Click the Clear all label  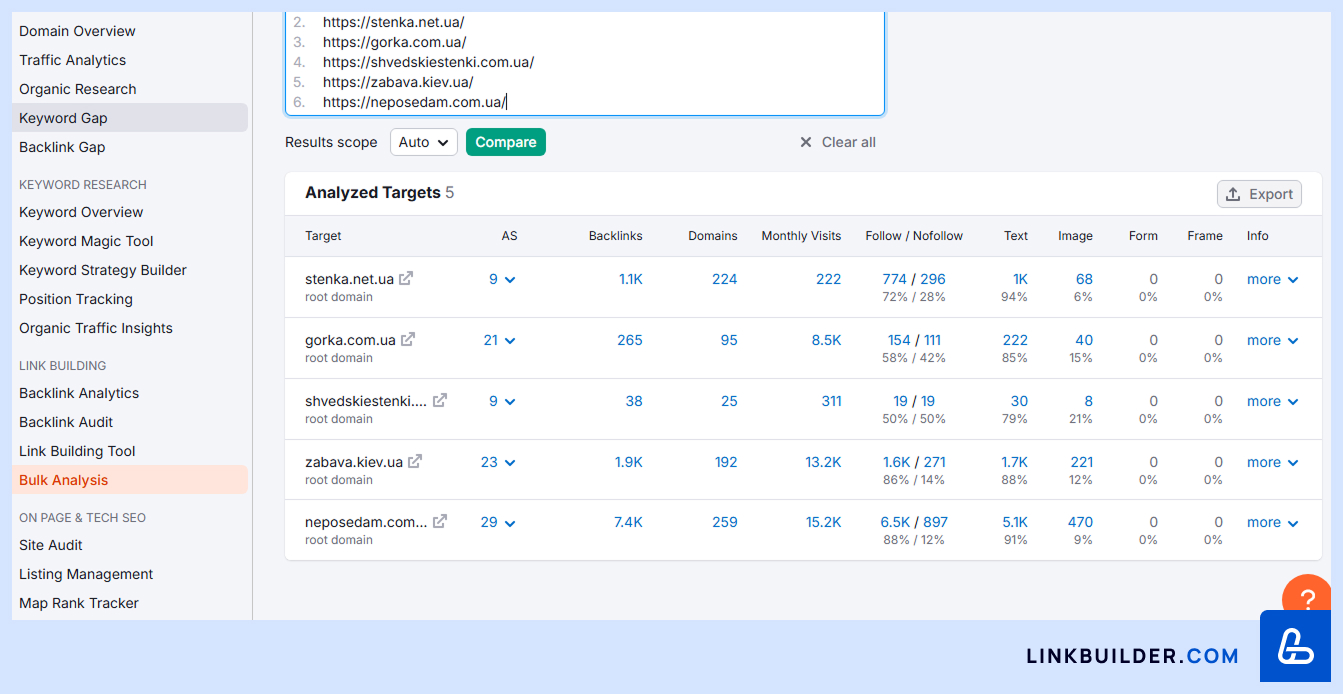click(x=849, y=142)
